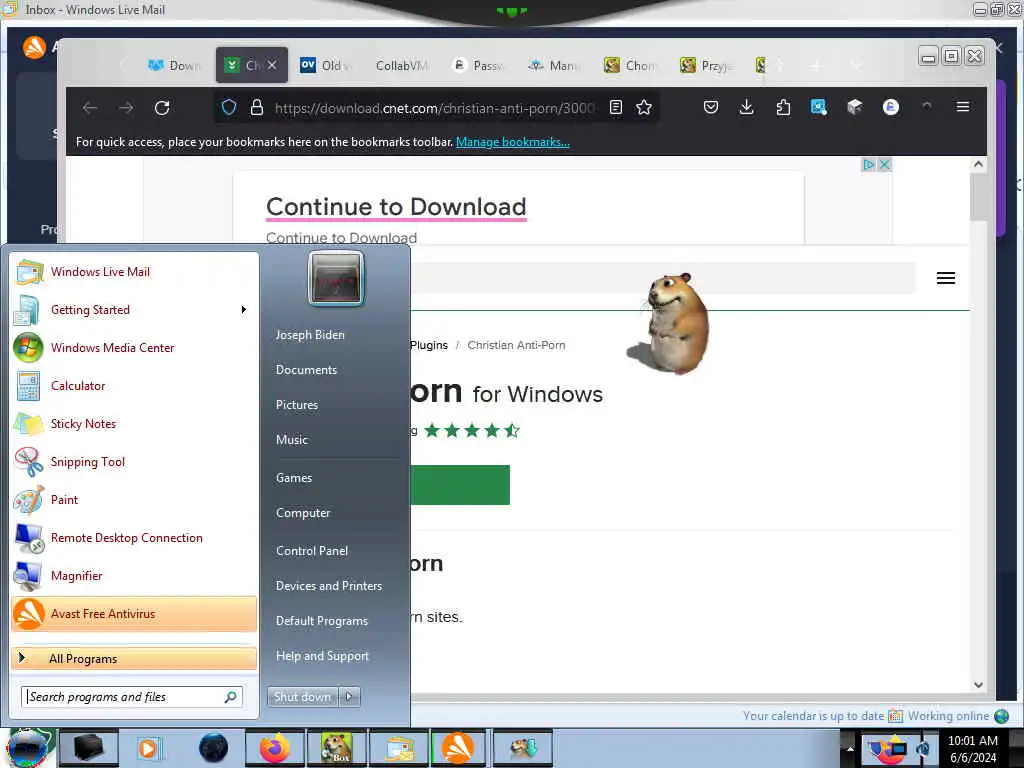Switch to the CollabVM tab
This screenshot has height=768, width=1024.
pos(401,65)
